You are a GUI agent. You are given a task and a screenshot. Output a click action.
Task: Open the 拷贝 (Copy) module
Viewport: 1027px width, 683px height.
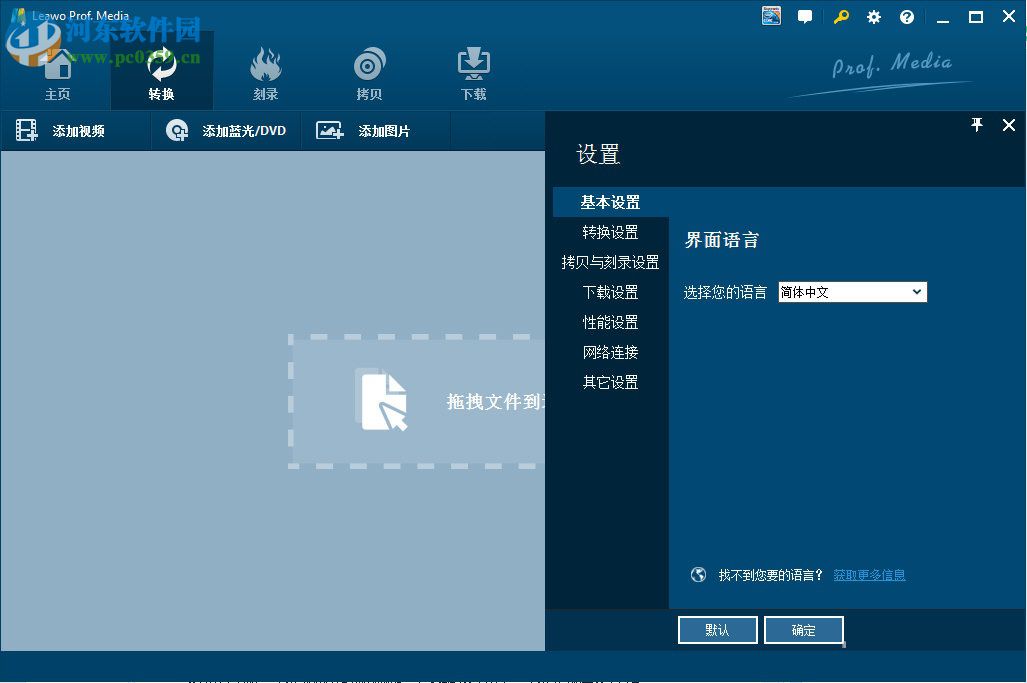click(x=369, y=72)
